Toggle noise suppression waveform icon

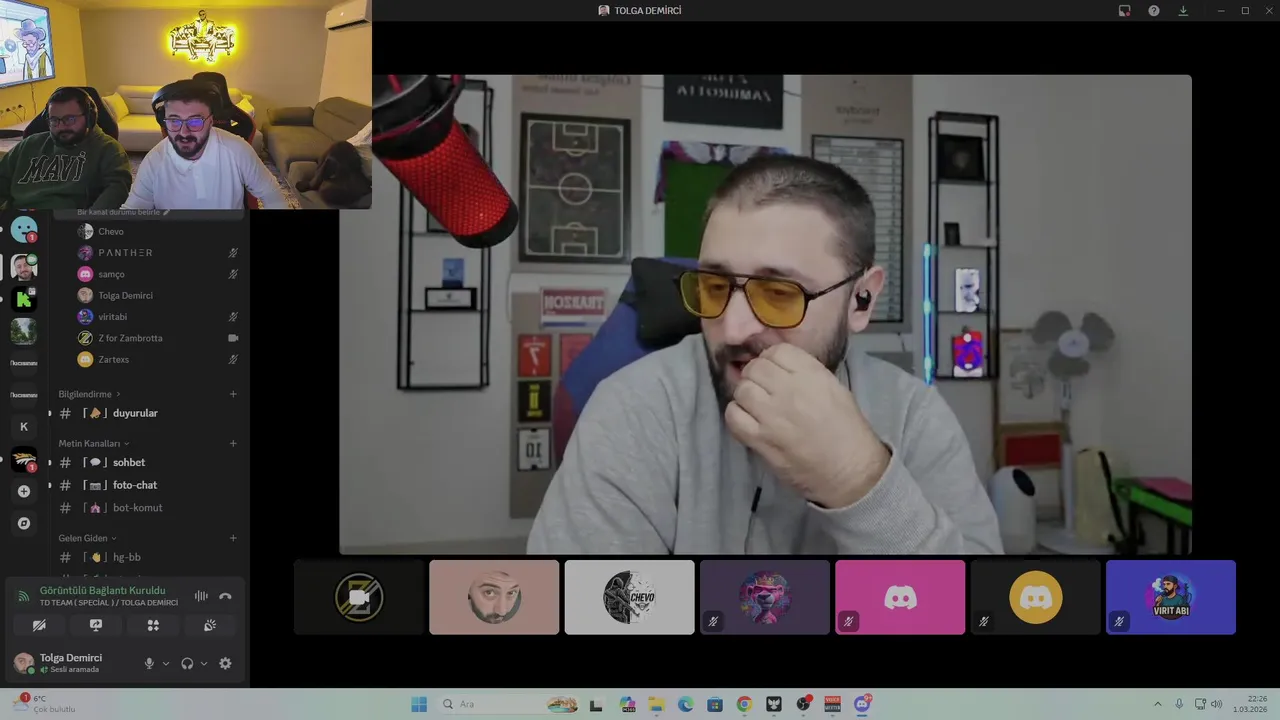[201, 596]
